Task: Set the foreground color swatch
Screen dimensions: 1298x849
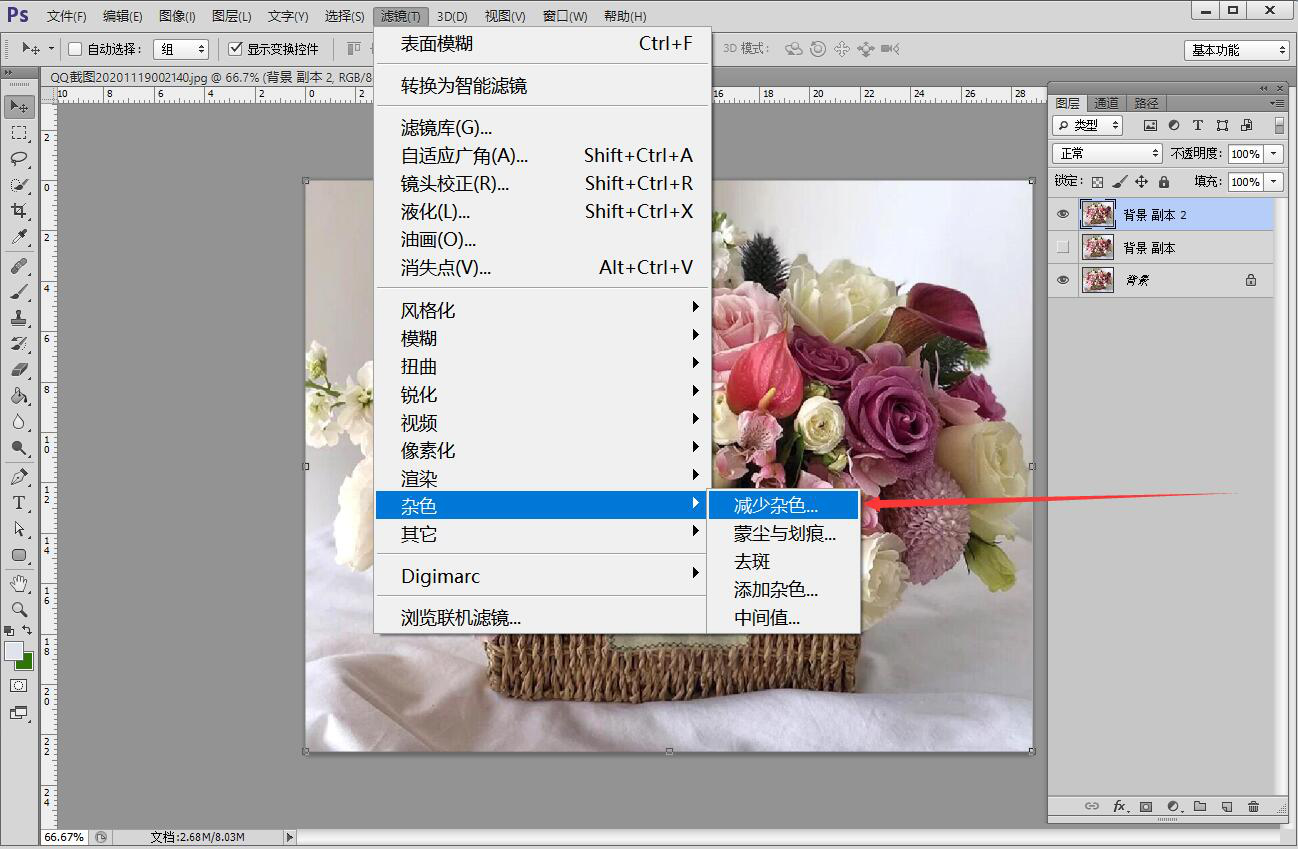Action: 14,651
